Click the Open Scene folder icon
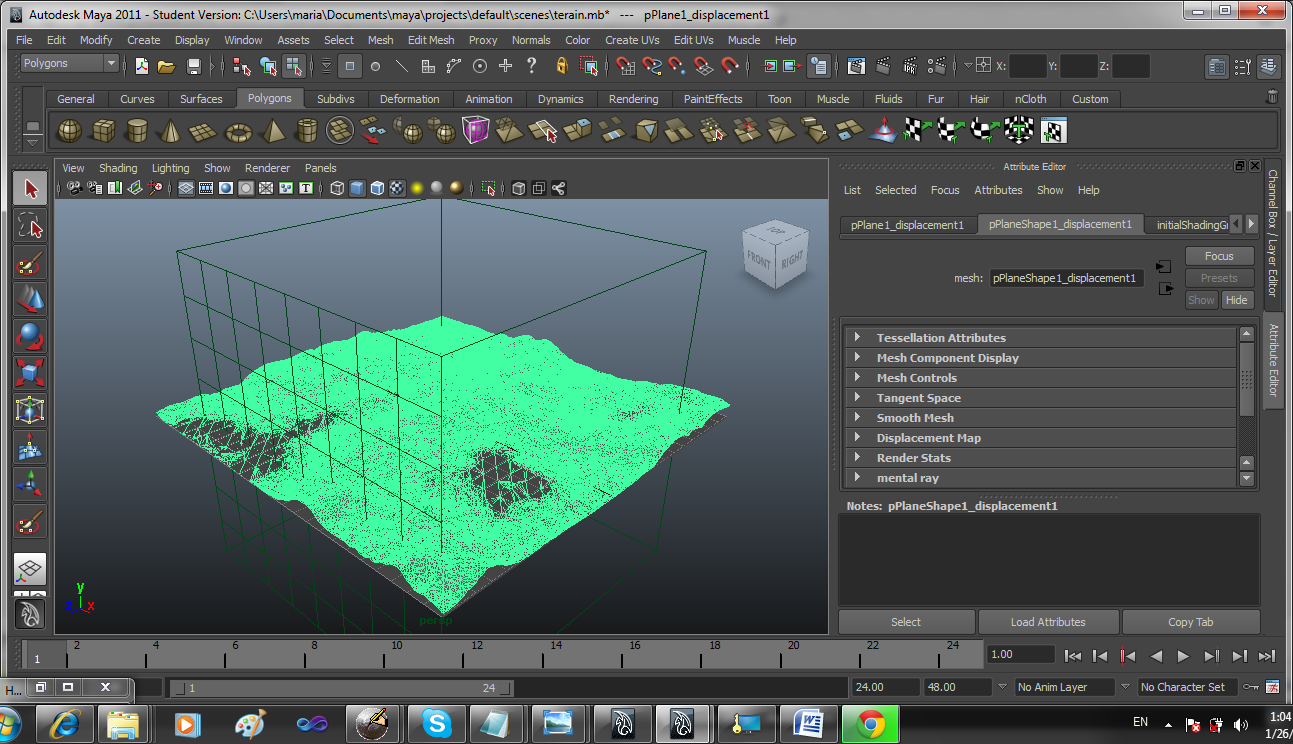 167,66
